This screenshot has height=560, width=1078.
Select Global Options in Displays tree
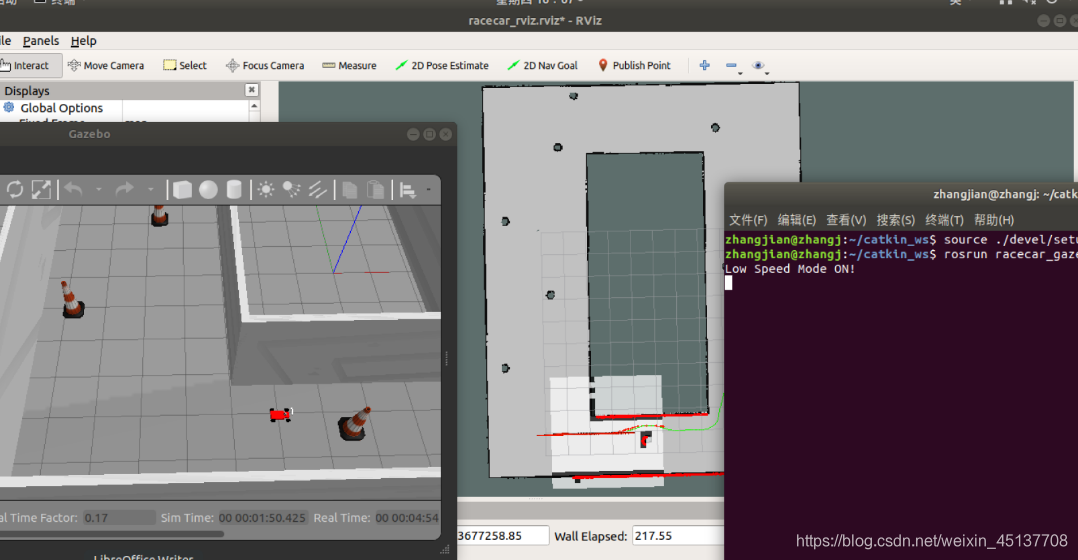click(61, 108)
